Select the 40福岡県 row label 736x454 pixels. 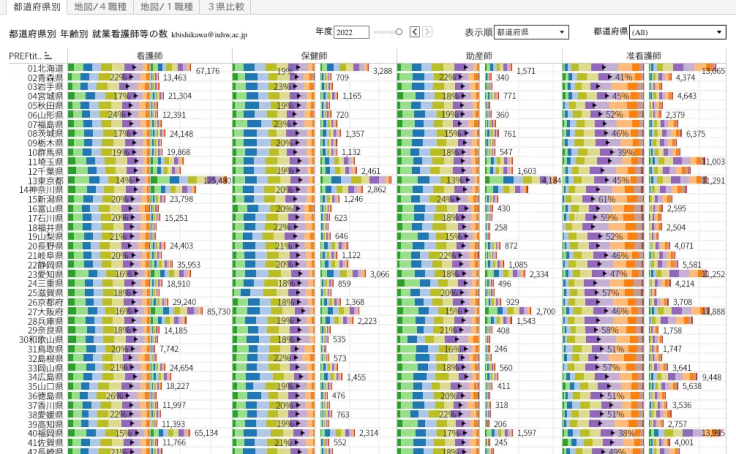click(x=45, y=433)
